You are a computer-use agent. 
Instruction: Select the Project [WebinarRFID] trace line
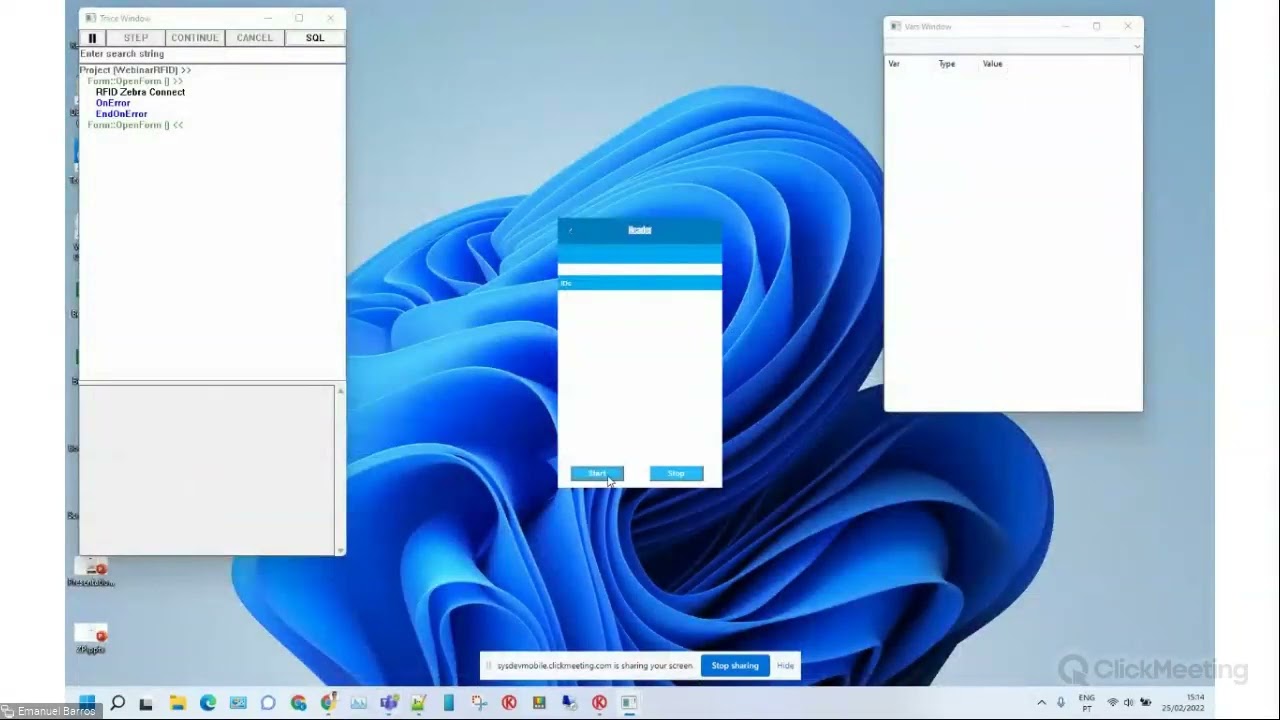coord(135,70)
